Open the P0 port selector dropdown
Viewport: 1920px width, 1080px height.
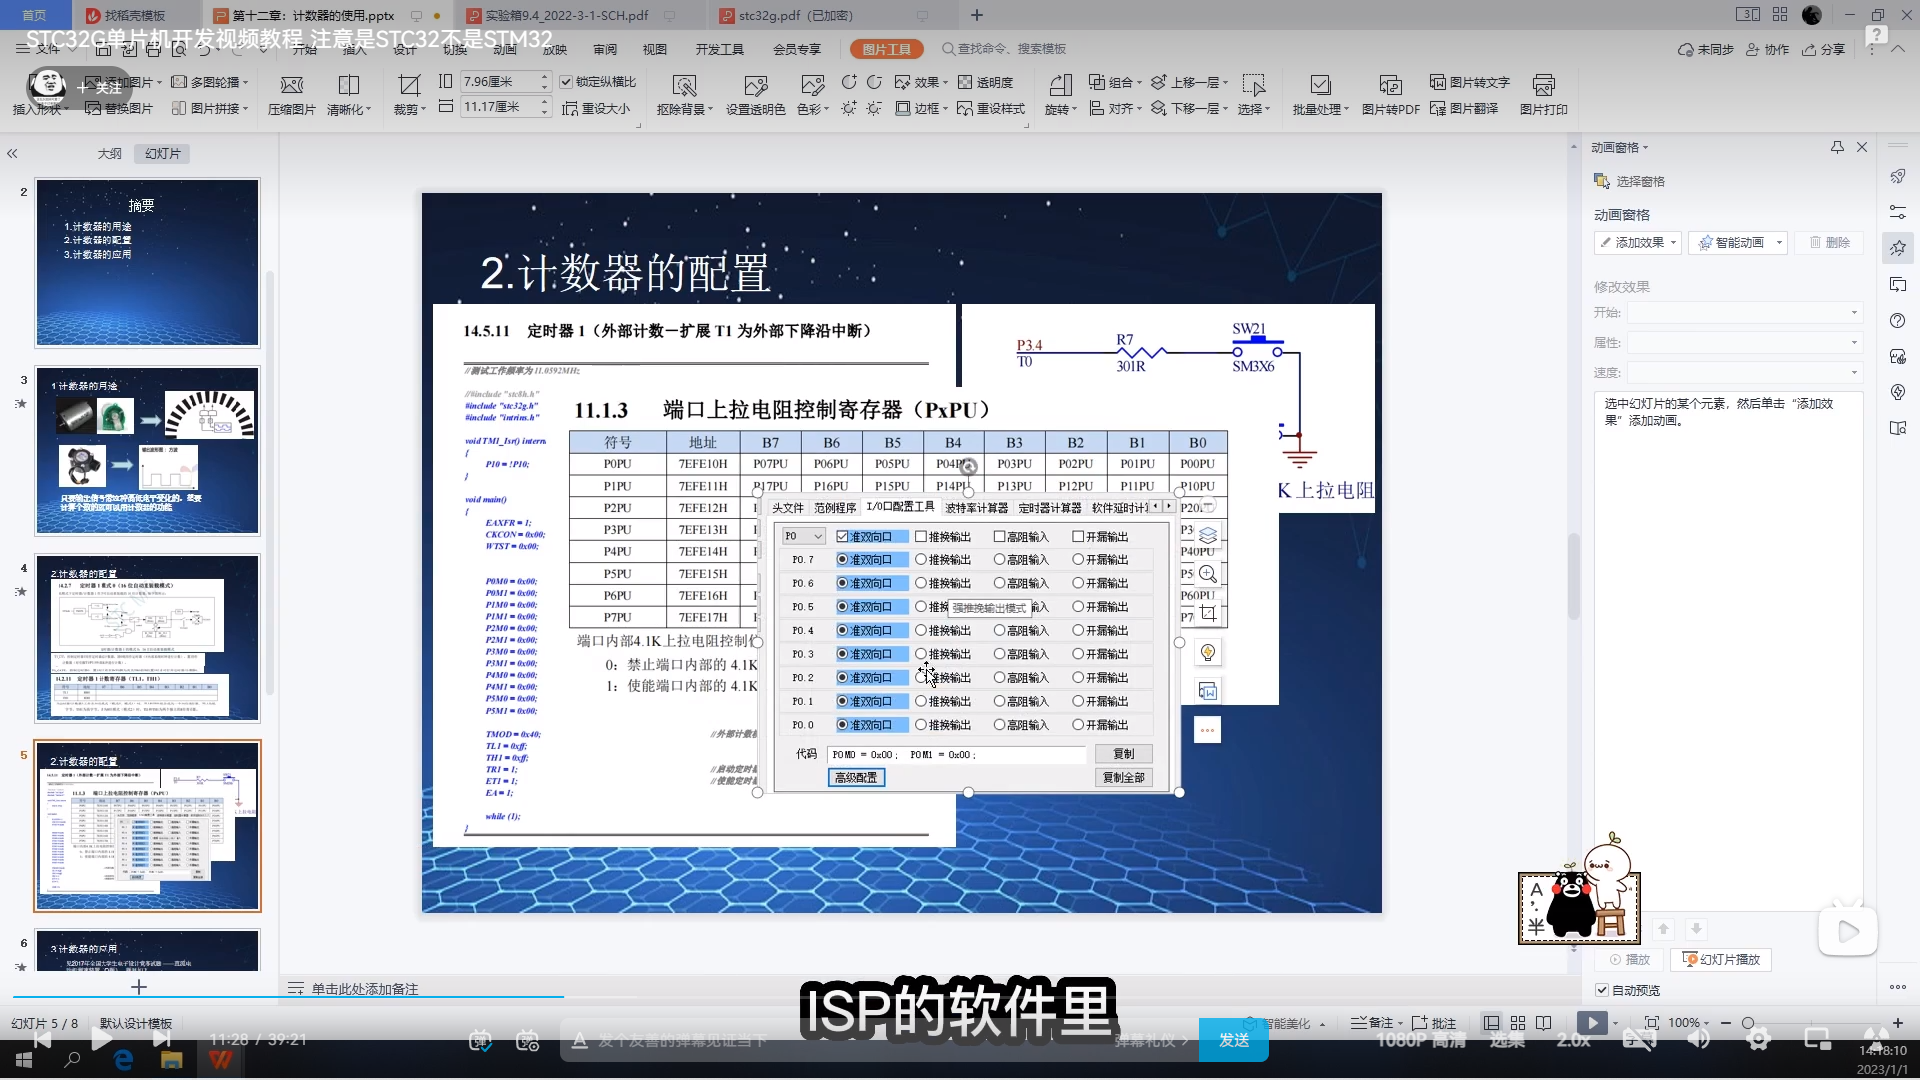(804, 537)
